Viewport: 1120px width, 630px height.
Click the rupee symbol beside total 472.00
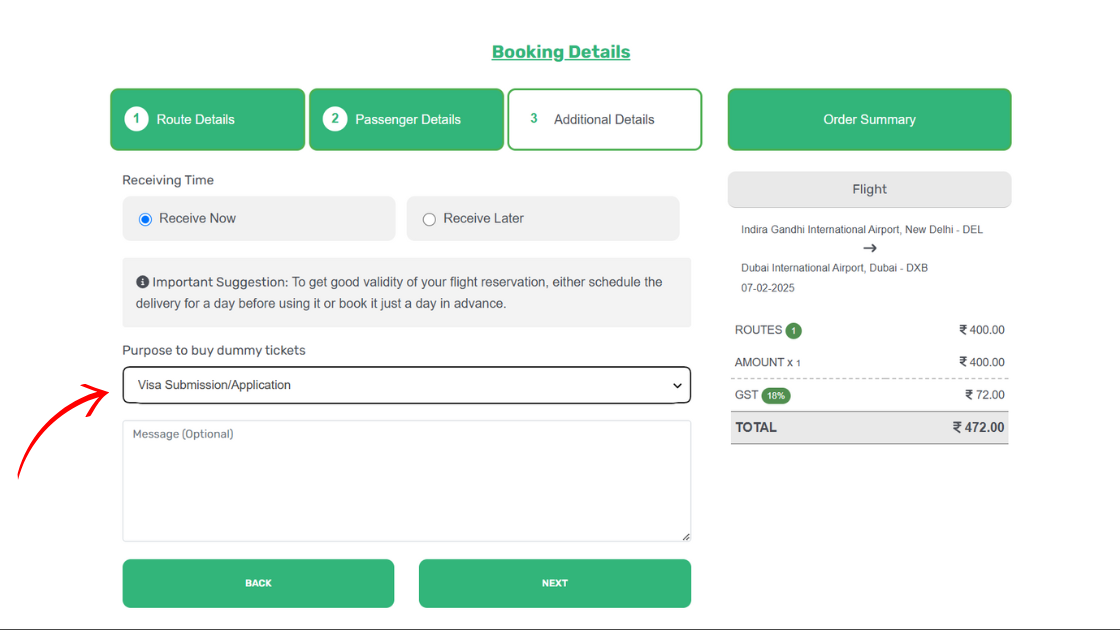[x=958, y=427]
